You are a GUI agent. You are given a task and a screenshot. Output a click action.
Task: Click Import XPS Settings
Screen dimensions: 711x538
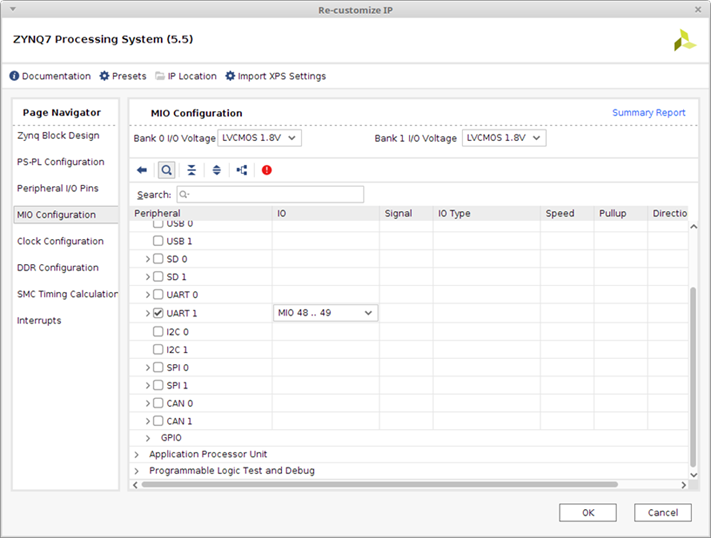click(x=275, y=76)
